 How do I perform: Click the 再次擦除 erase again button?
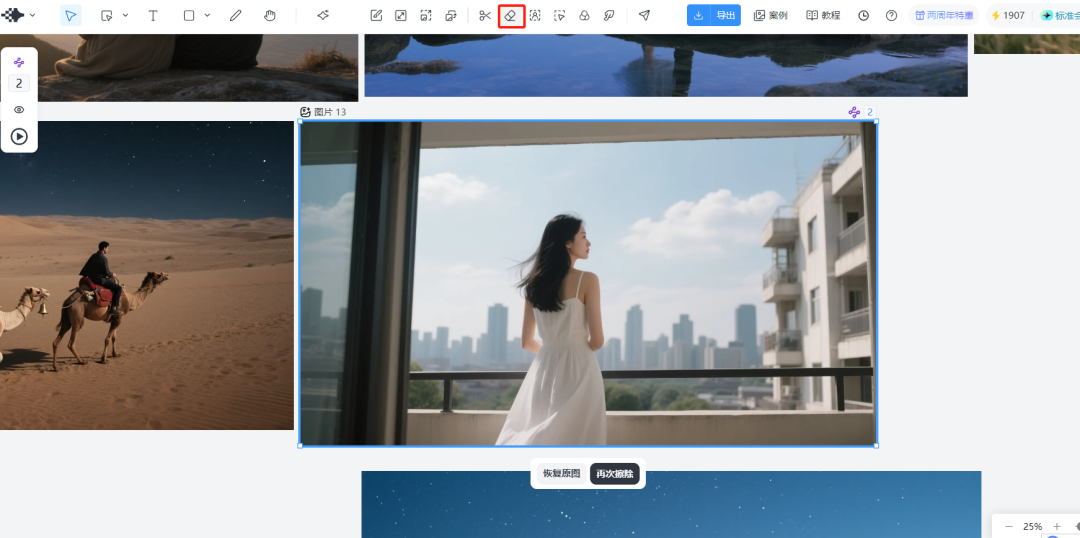614,474
